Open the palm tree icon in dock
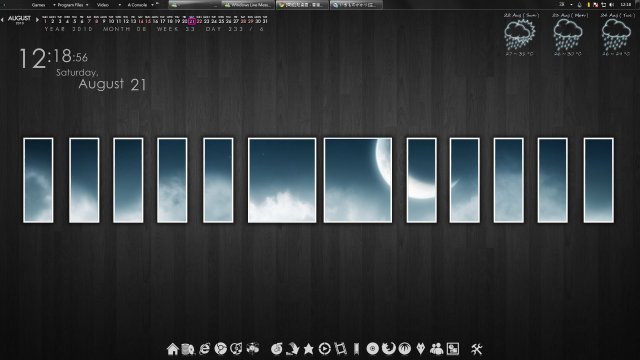The height and width of the screenshot is (360, 640). (404, 349)
